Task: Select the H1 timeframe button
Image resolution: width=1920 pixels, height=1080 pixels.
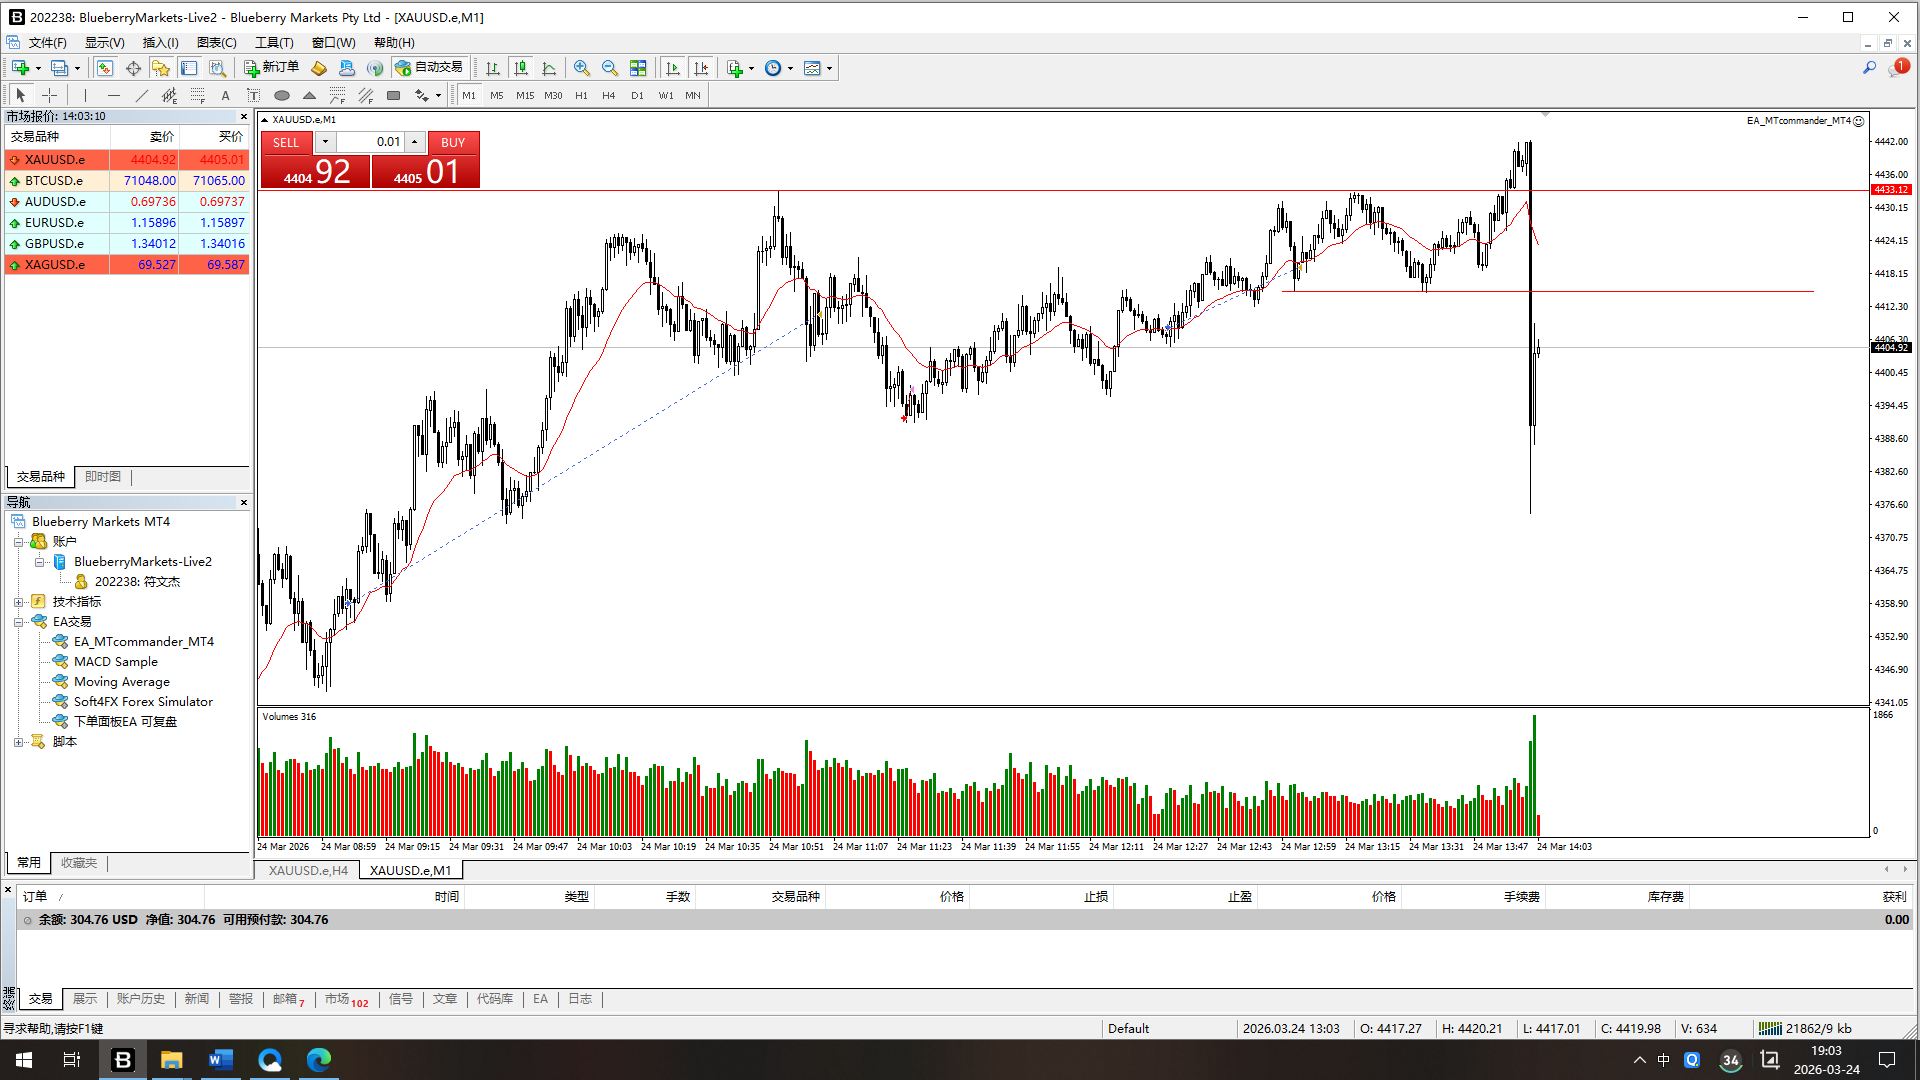Action: coord(581,95)
